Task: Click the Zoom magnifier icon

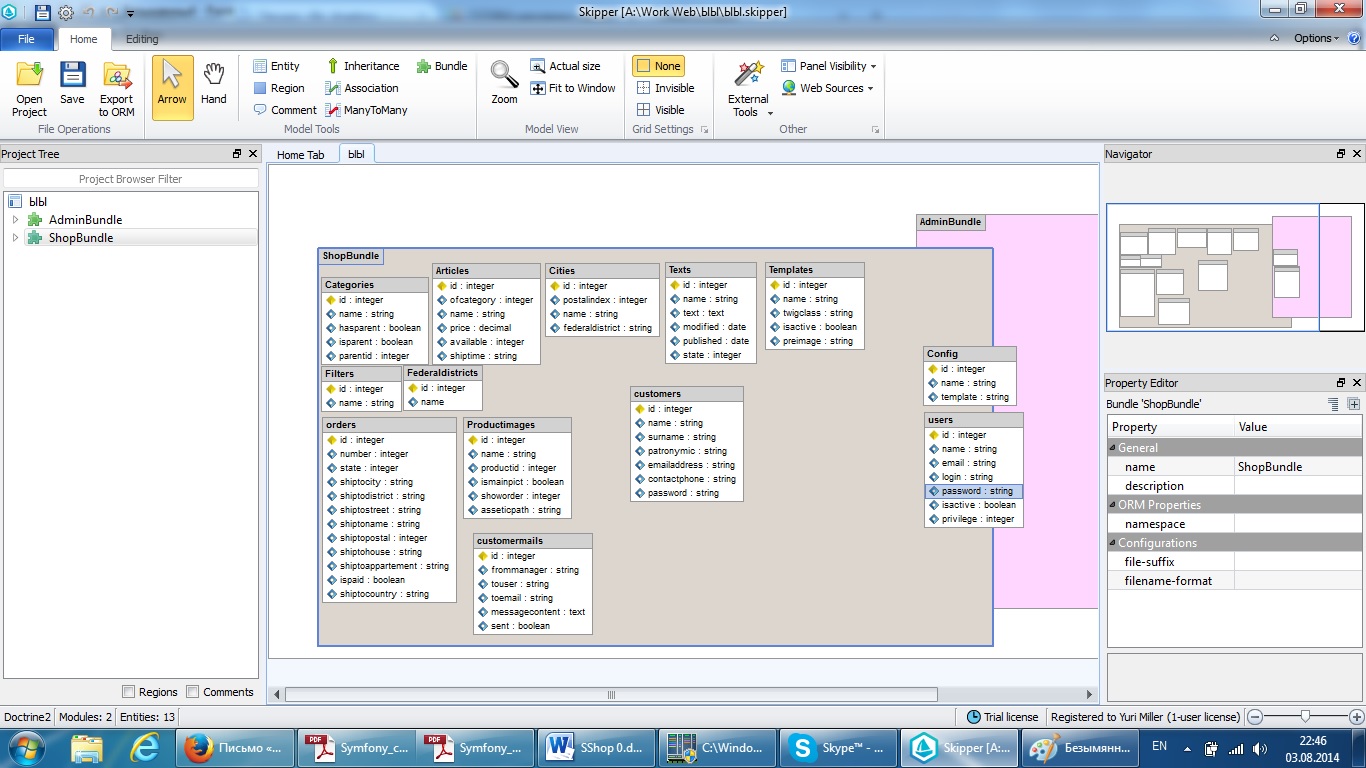Action: click(x=504, y=77)
